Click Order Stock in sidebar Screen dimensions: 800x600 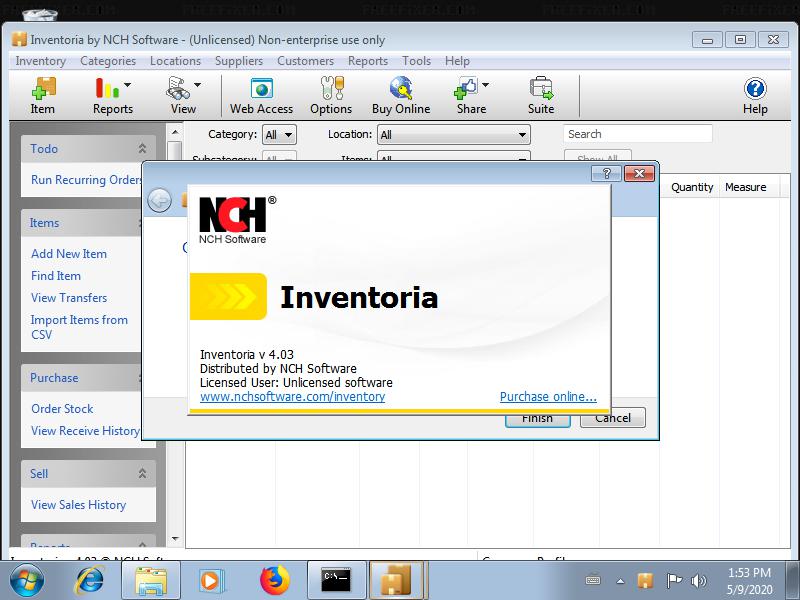tap(62, 409)
